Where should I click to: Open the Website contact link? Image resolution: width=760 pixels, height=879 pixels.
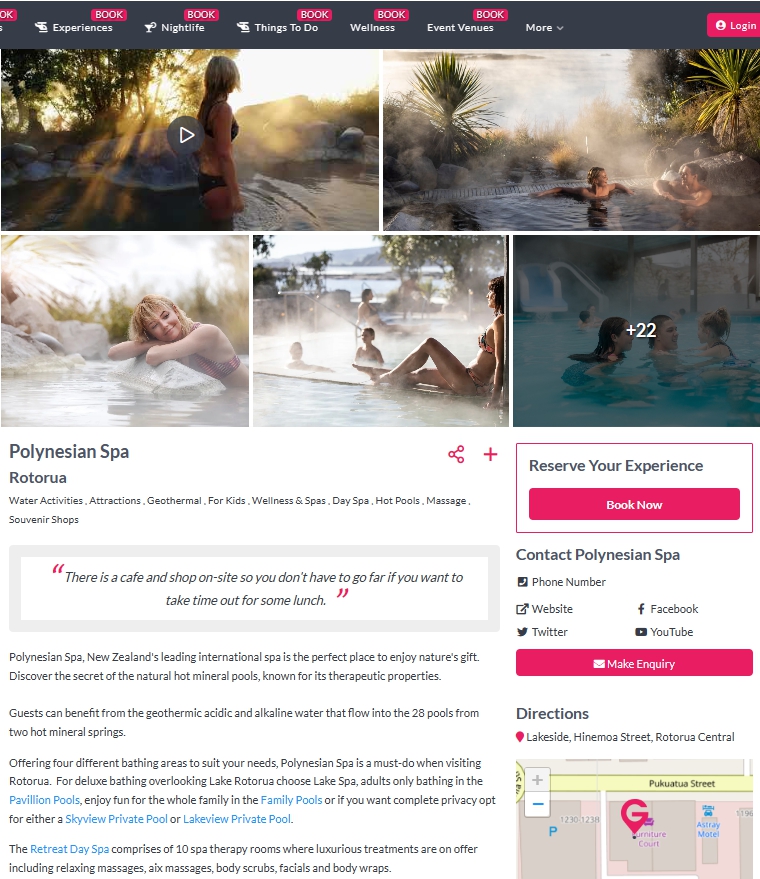544,609
